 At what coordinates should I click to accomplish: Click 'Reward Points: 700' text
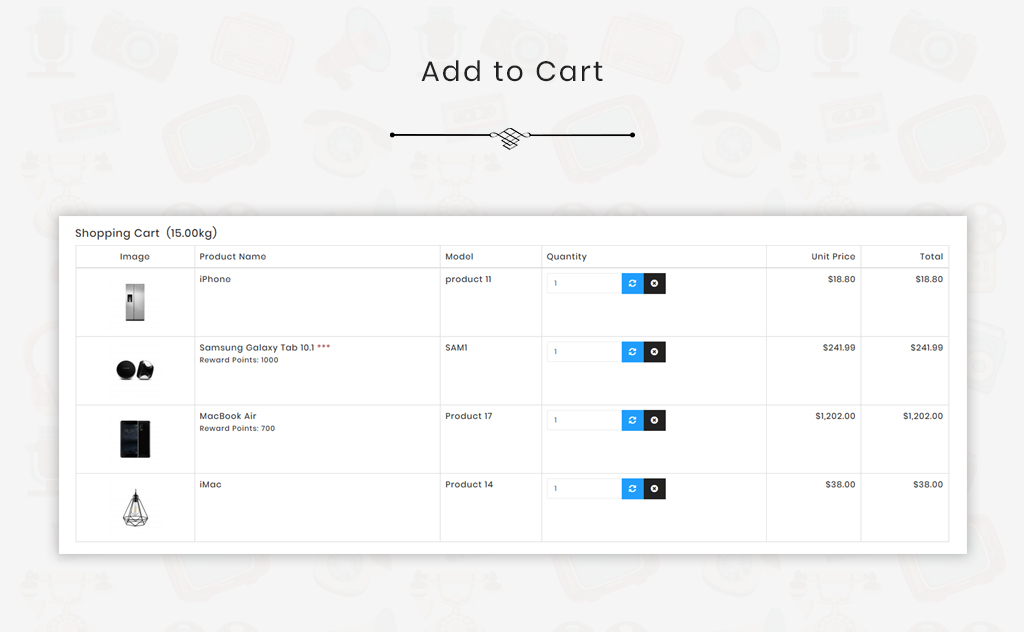237,428
